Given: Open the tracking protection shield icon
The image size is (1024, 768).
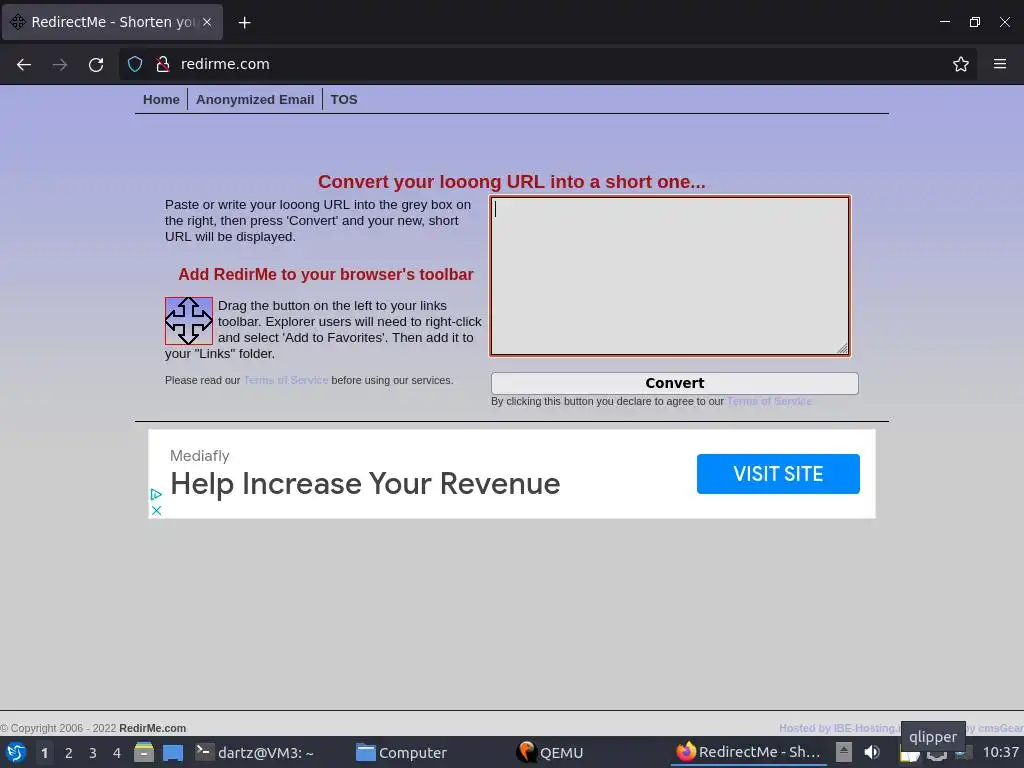Looking at the screenshot, I should coord(135,64).
